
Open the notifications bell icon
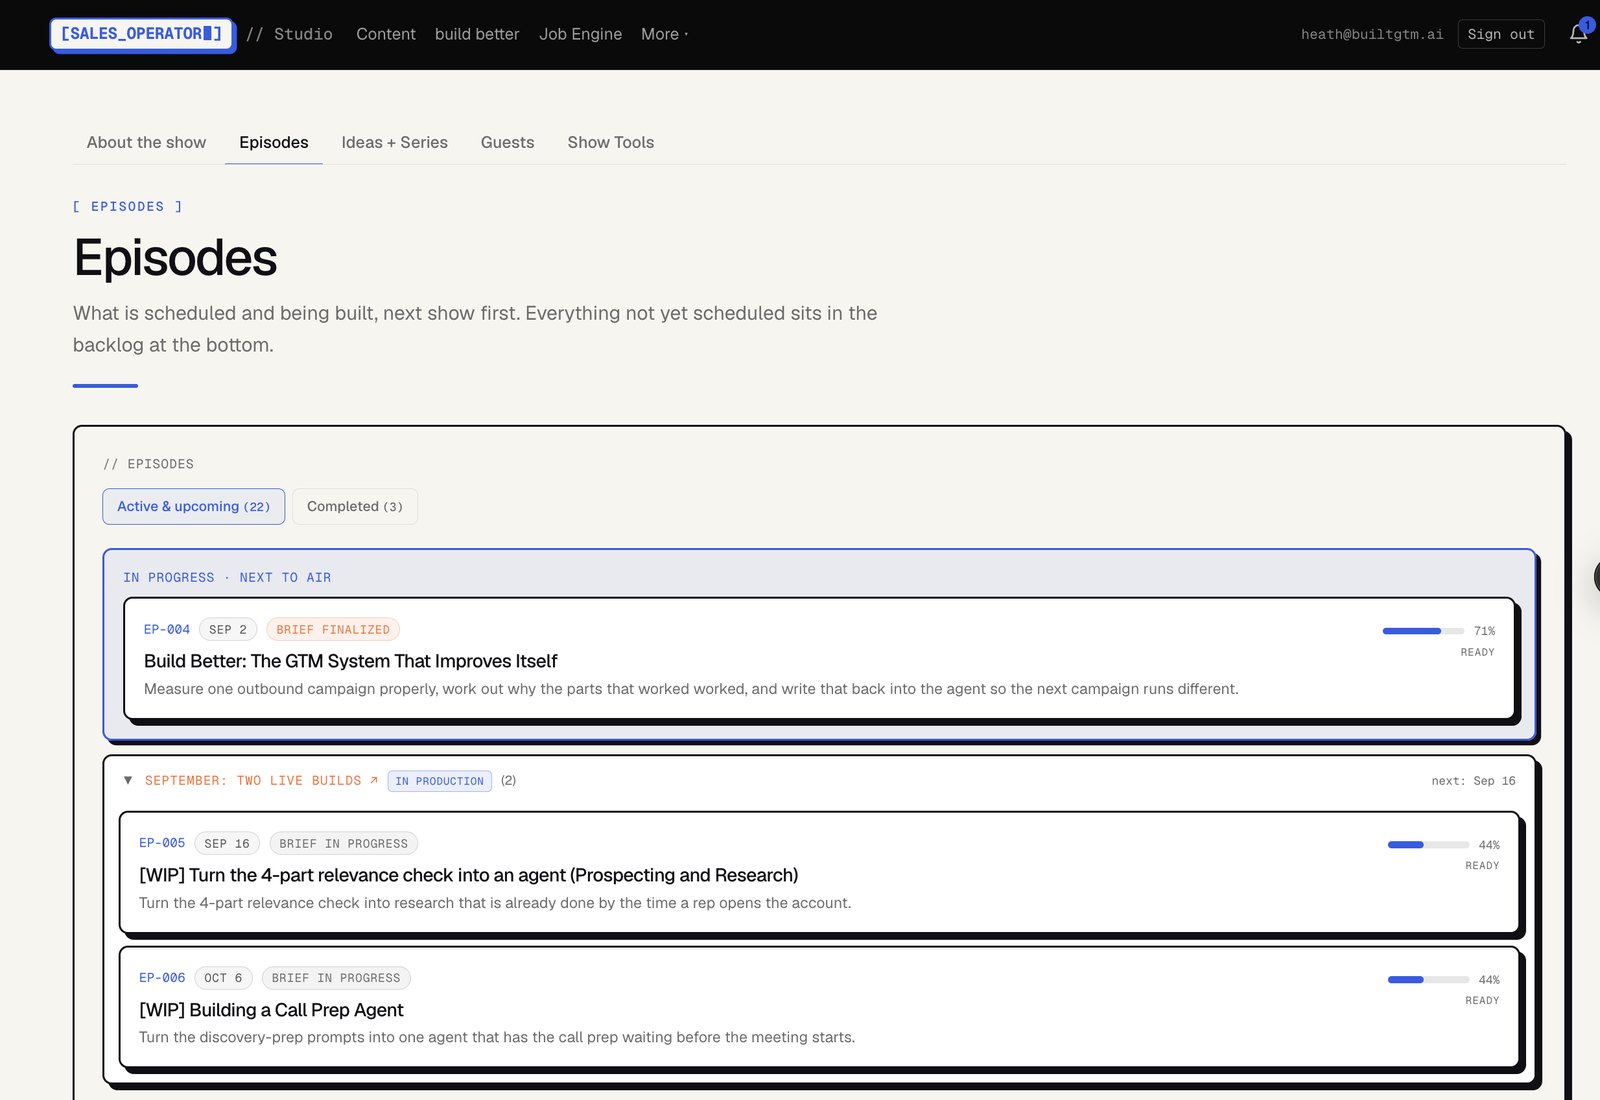point(1578,34)
